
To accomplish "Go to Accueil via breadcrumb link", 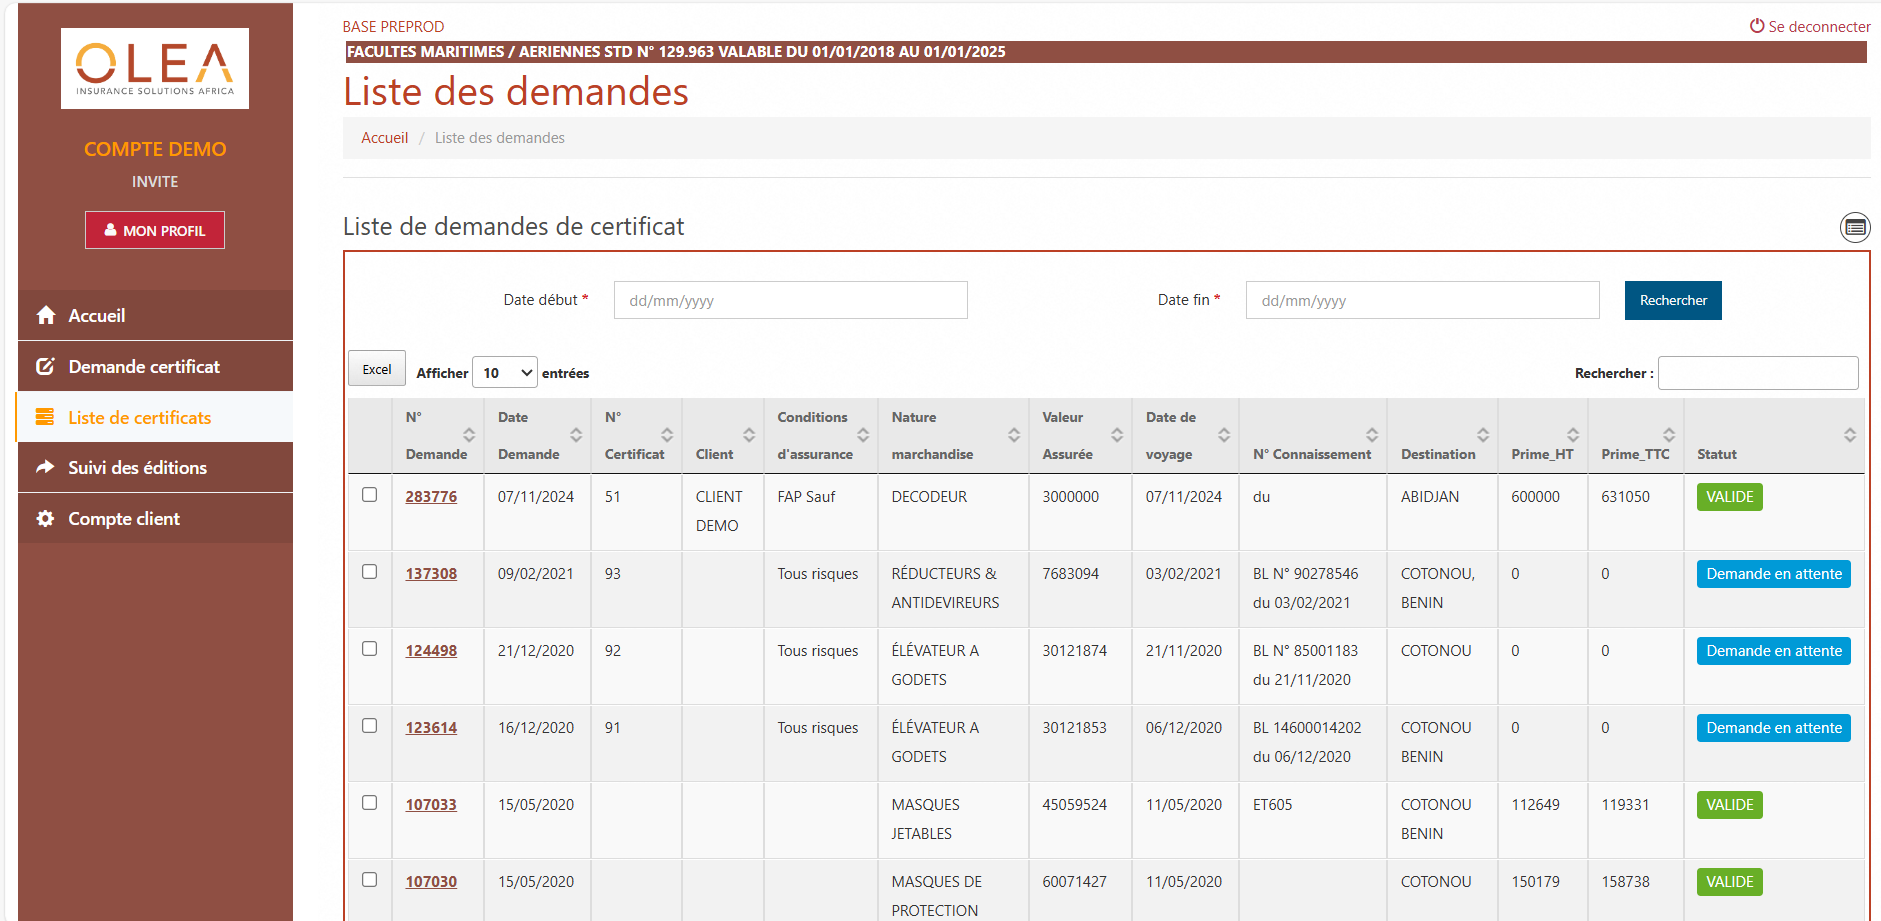I will click(x=384, y=138).
